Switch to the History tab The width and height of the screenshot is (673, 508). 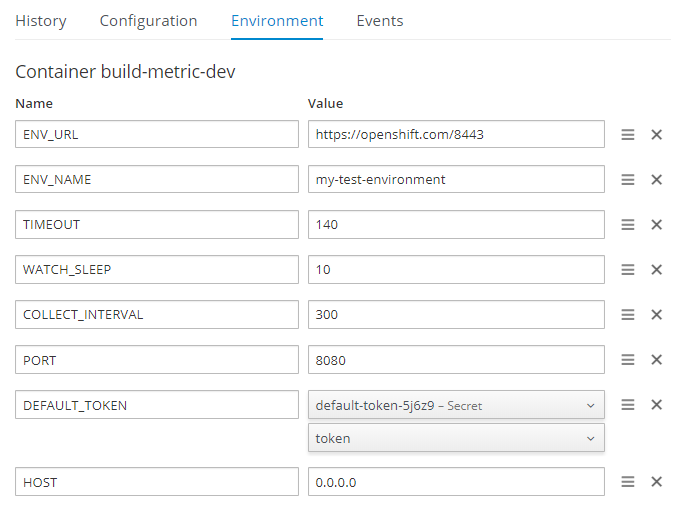[41, 21]
